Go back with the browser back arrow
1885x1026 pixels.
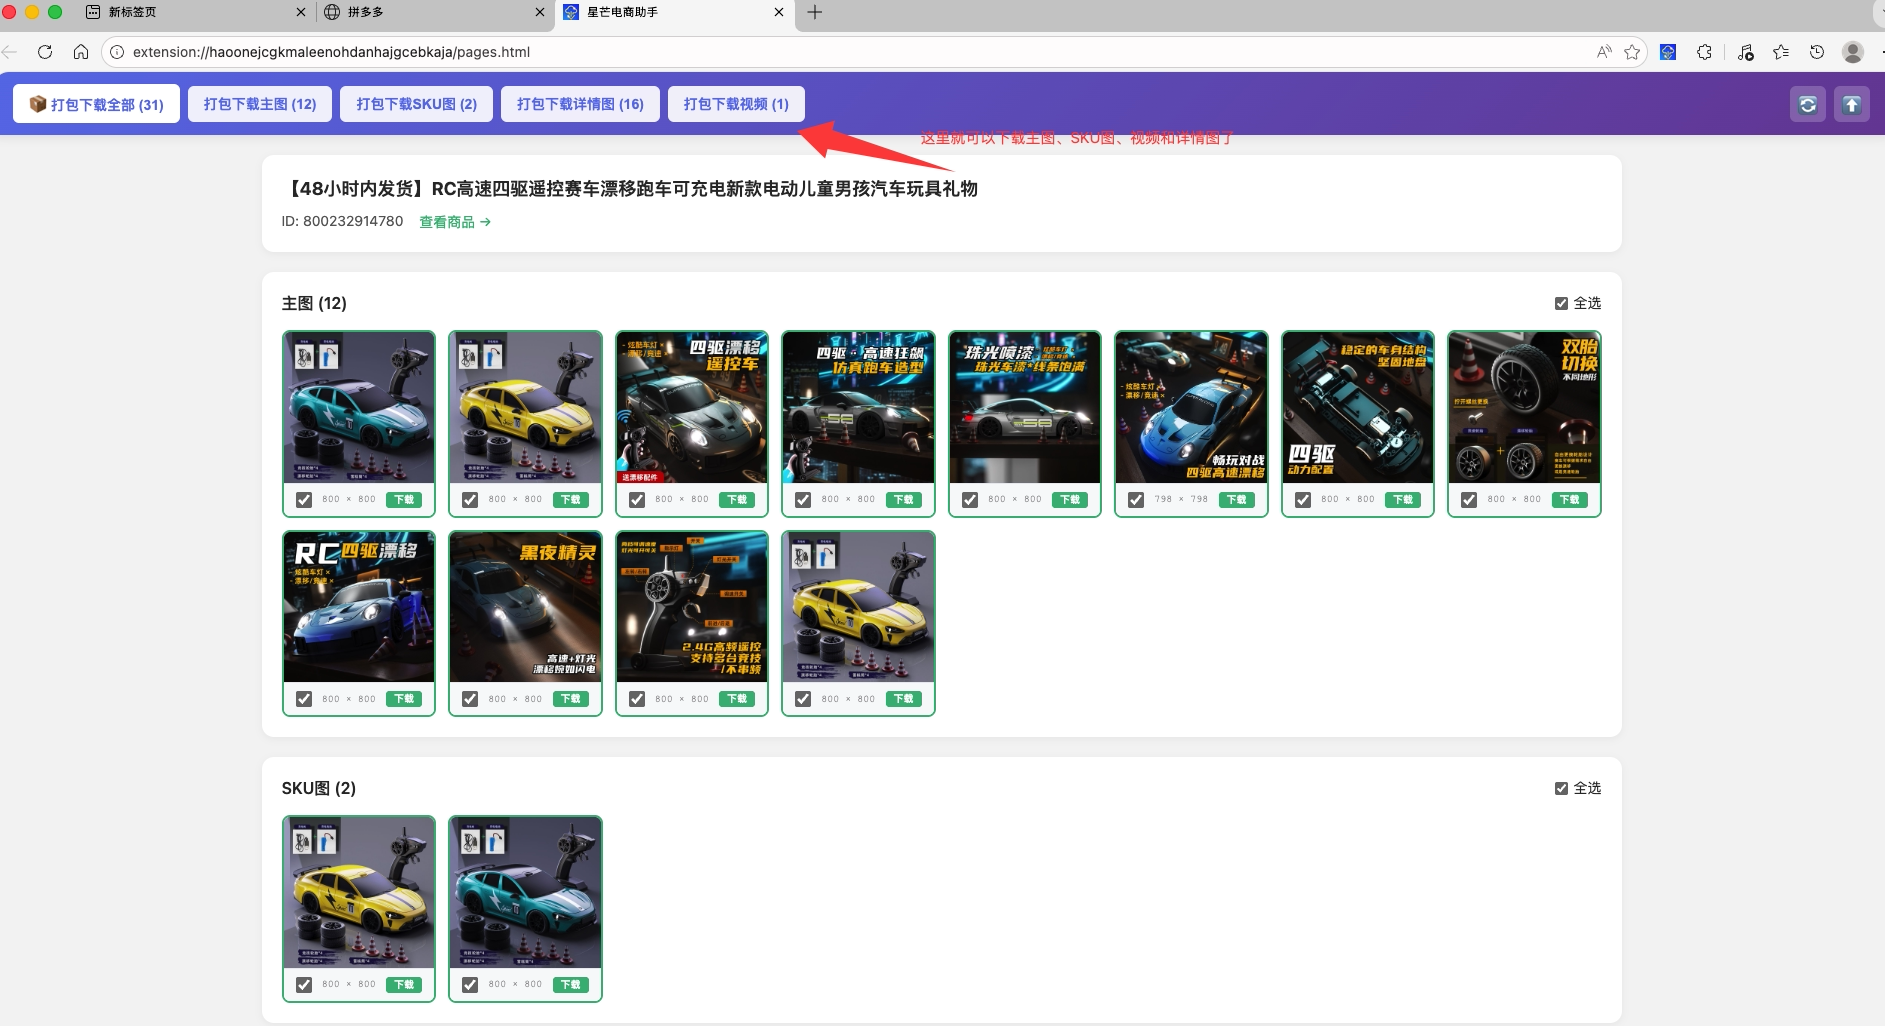(10, 52)
